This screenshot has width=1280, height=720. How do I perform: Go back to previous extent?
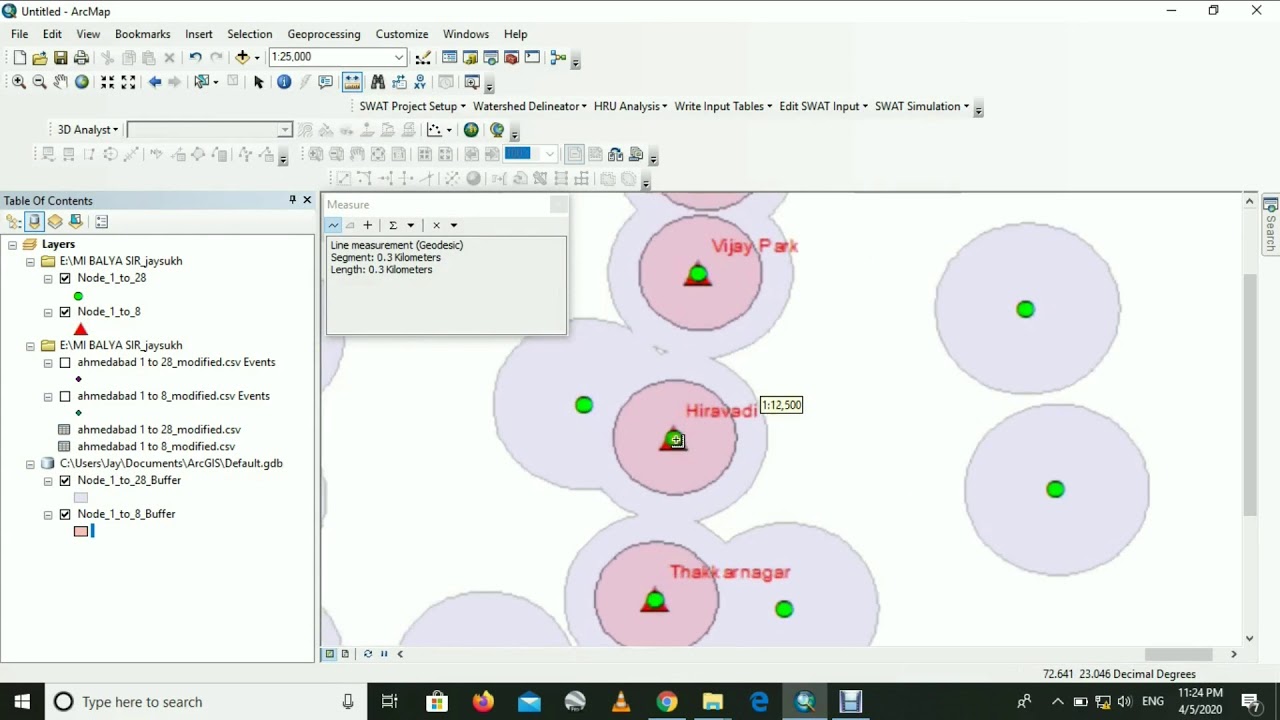point(155,82)
